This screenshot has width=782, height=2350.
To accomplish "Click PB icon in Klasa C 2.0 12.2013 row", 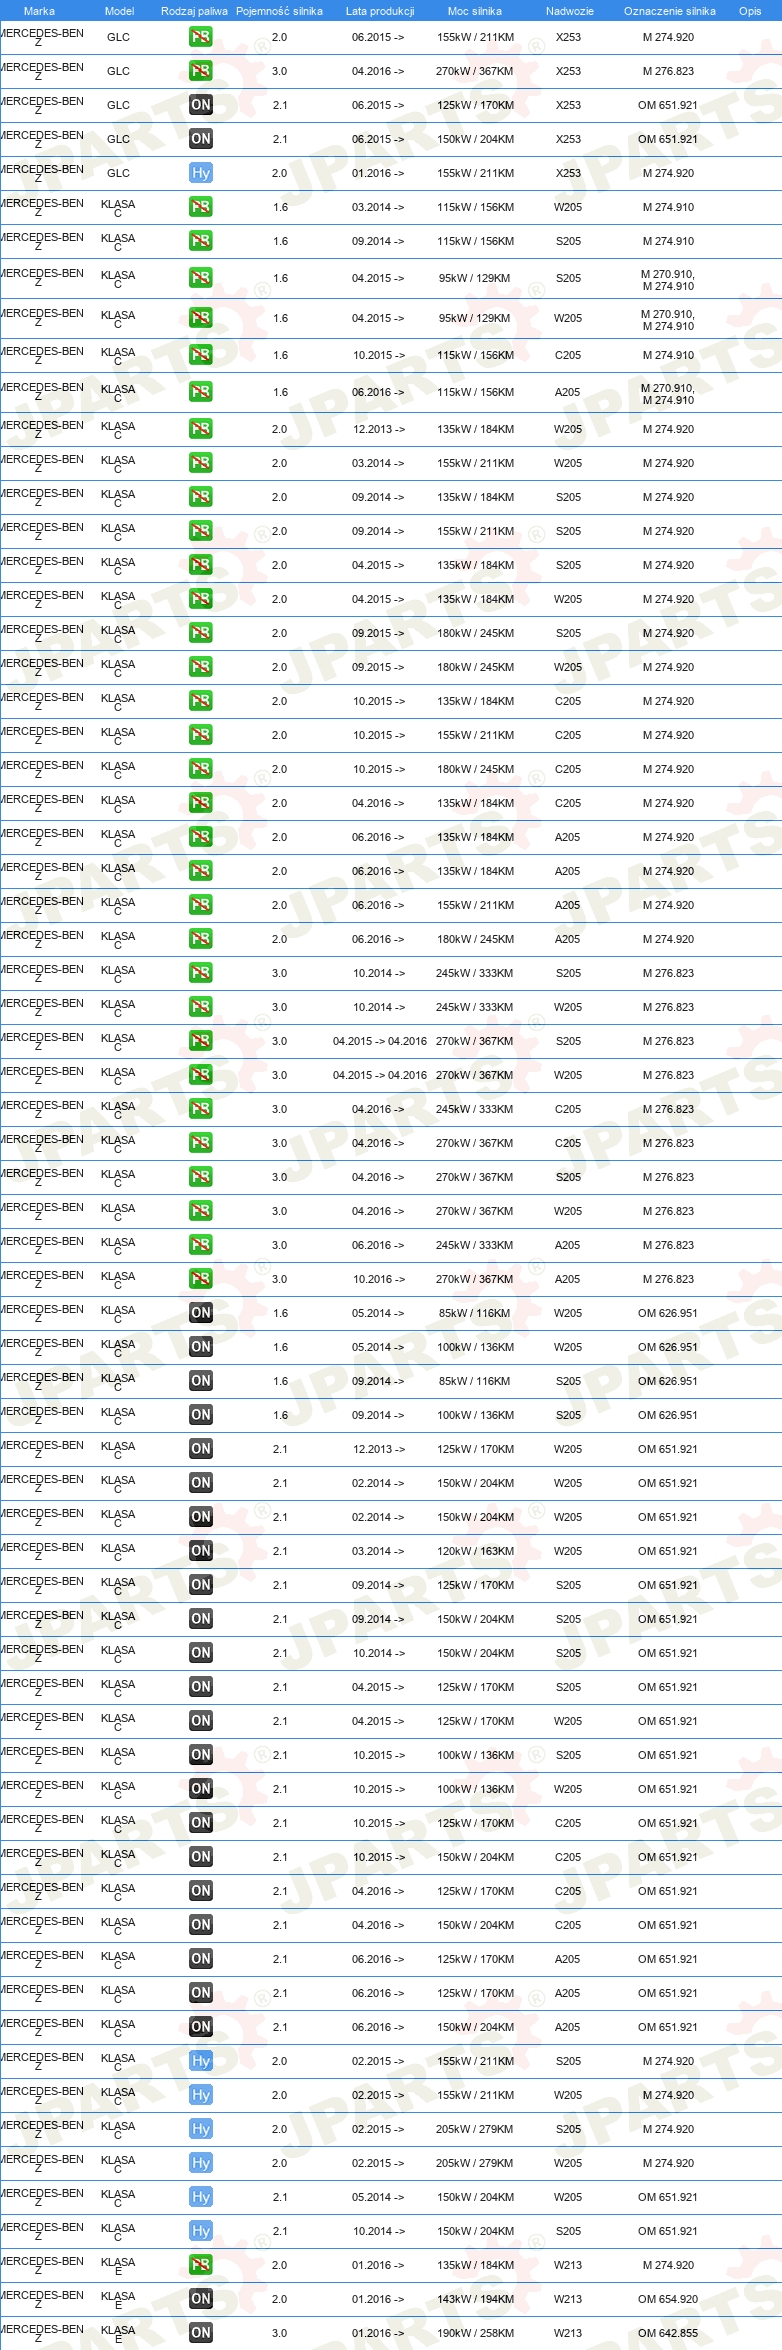I will coord(201,429).
